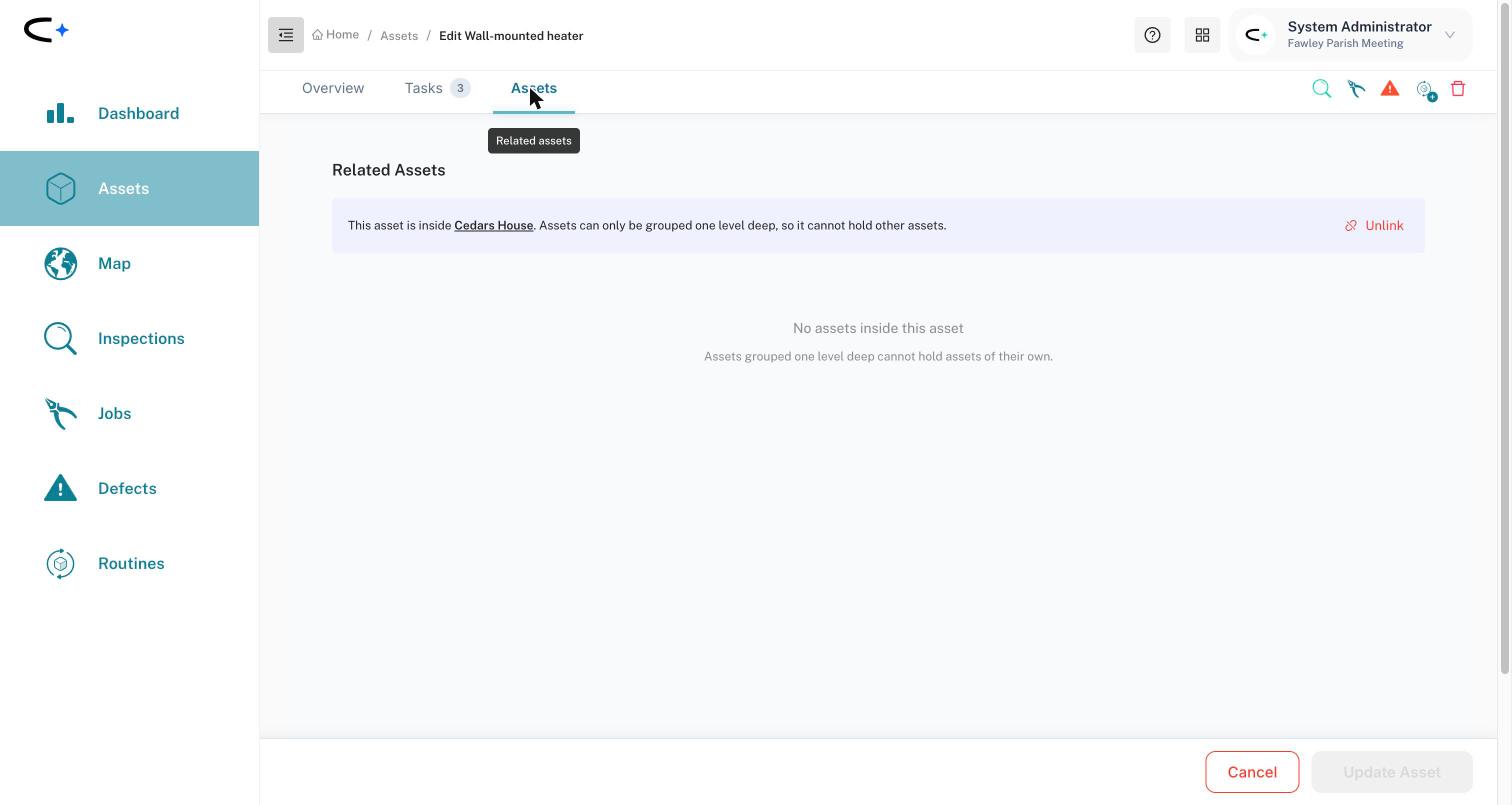1512x805 pixels.
Task: Click the 'No assets inside this asset' message
Action: click(x=878, y=328)
